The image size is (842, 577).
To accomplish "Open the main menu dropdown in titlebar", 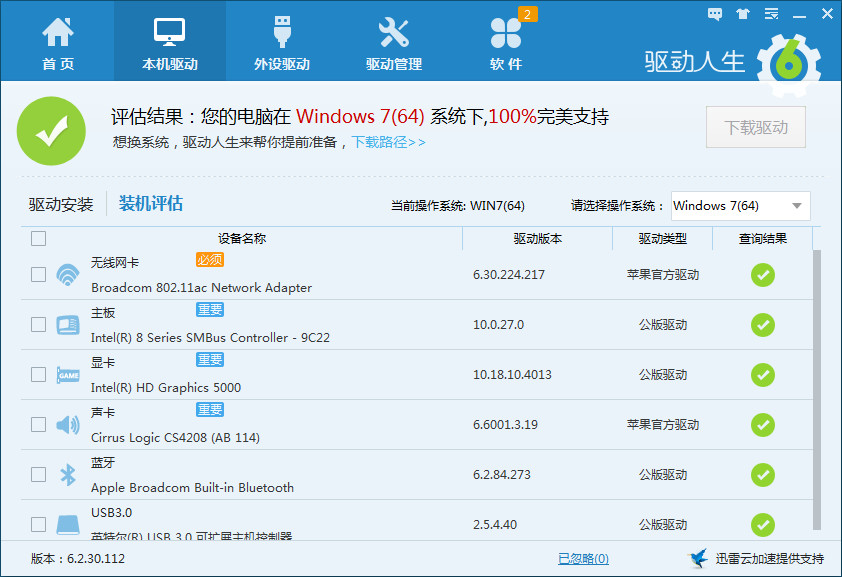I will coord(771,12).
